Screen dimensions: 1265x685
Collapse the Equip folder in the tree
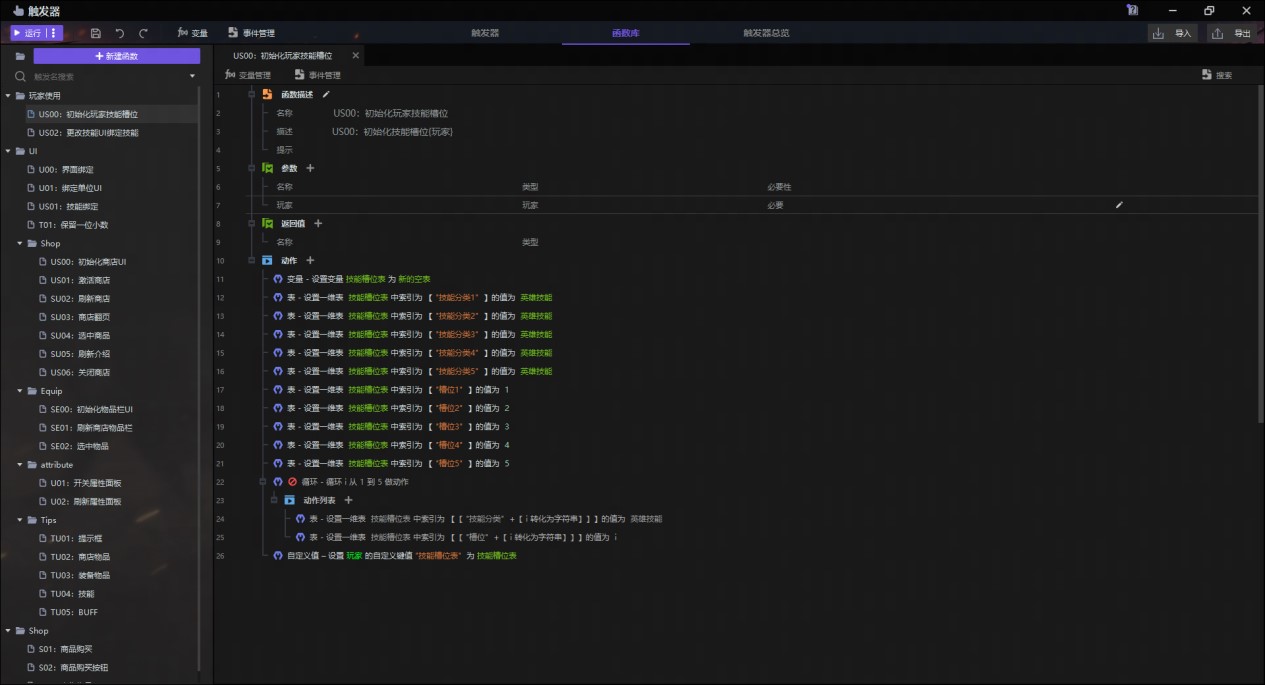(20, 391)
